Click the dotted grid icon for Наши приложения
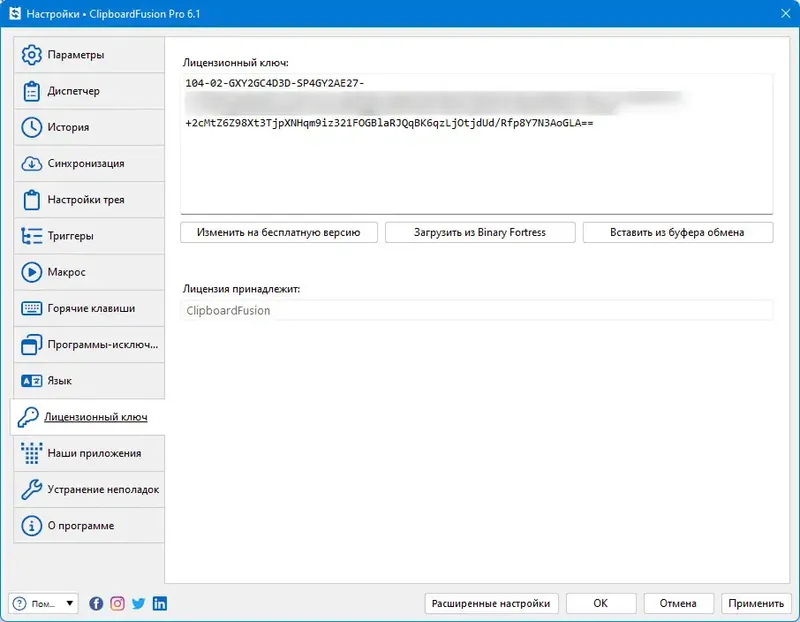The image size is (800, 622). pyautogui.click(x=32, y=453)
